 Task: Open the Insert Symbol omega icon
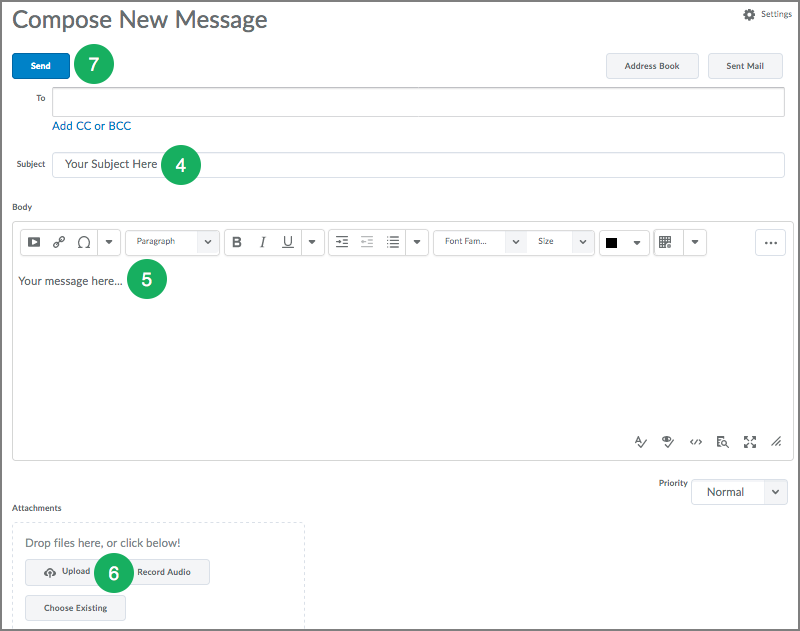click(84, 242)
